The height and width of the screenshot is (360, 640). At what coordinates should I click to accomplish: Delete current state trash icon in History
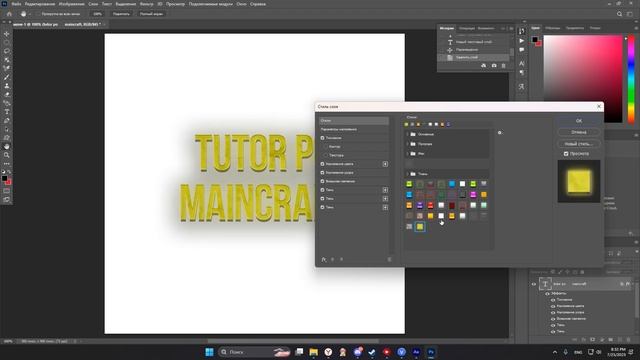tap(503, 66)
